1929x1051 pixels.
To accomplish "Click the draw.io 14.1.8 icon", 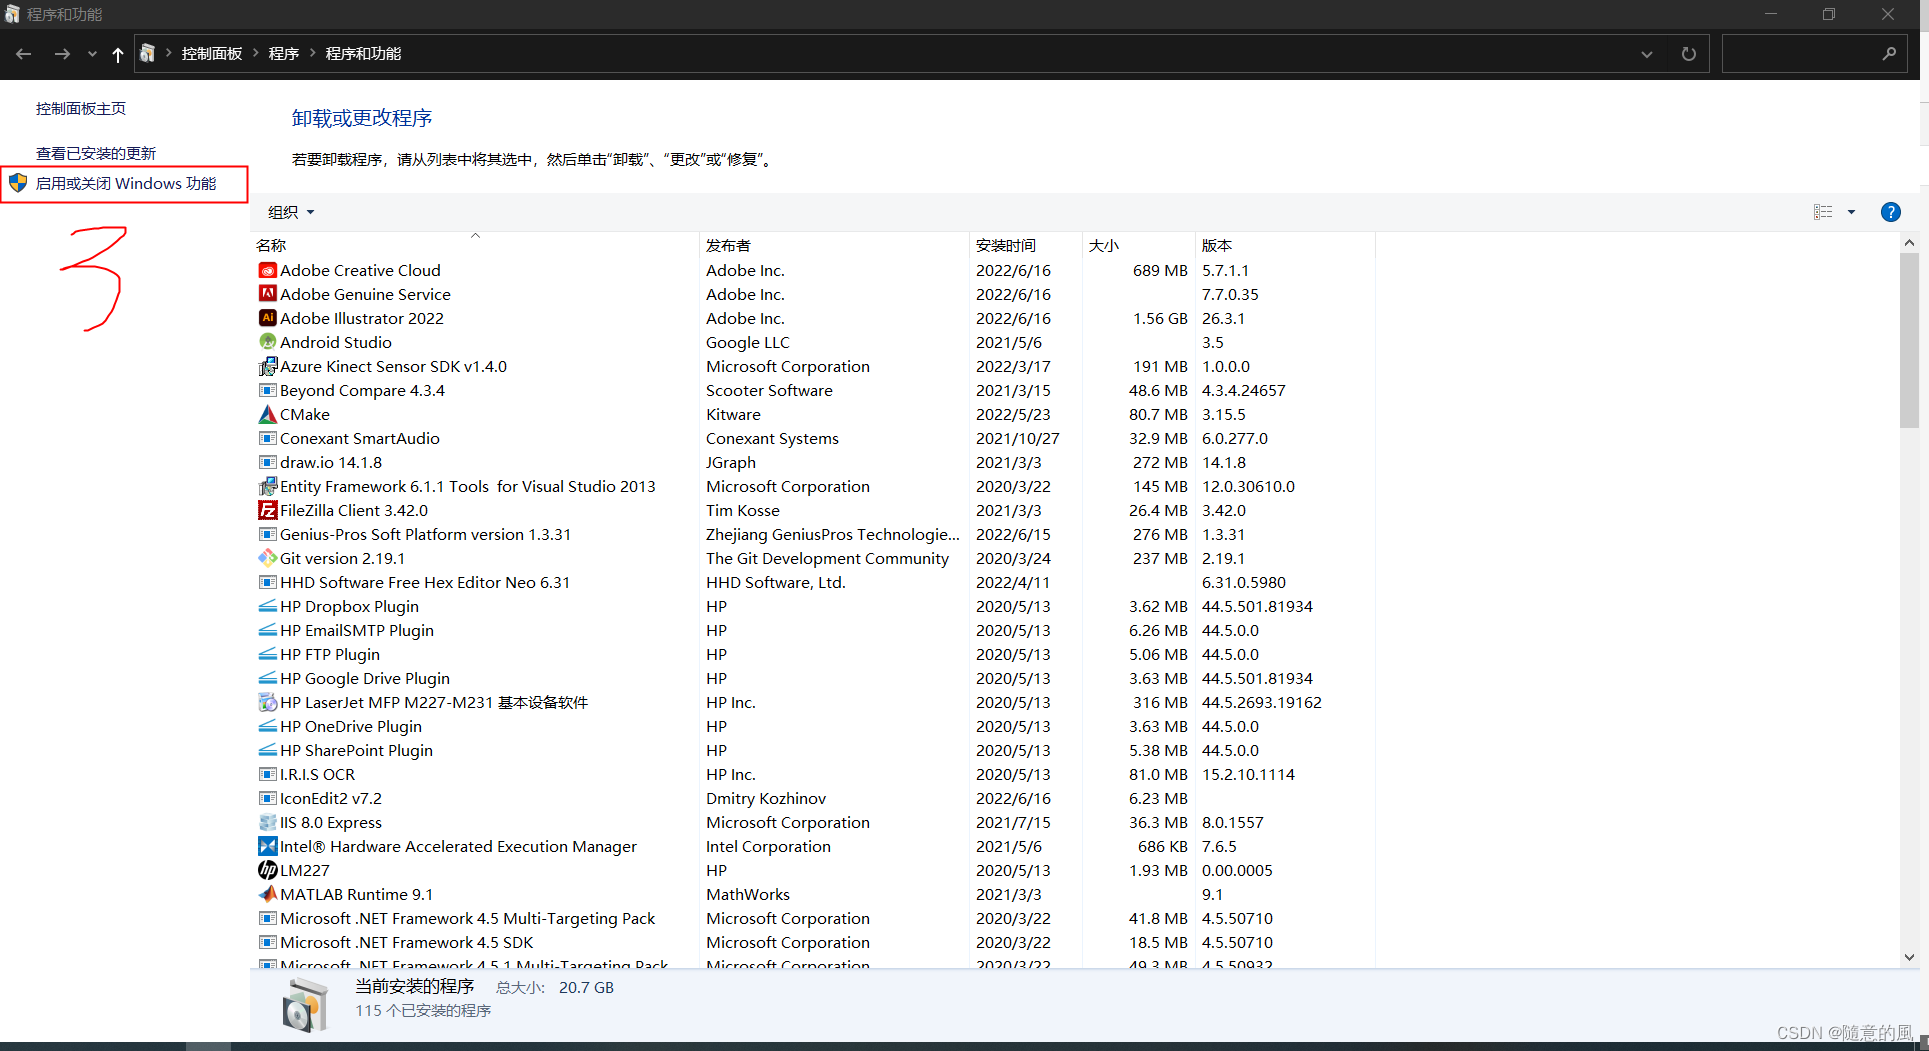I will 267,462.
